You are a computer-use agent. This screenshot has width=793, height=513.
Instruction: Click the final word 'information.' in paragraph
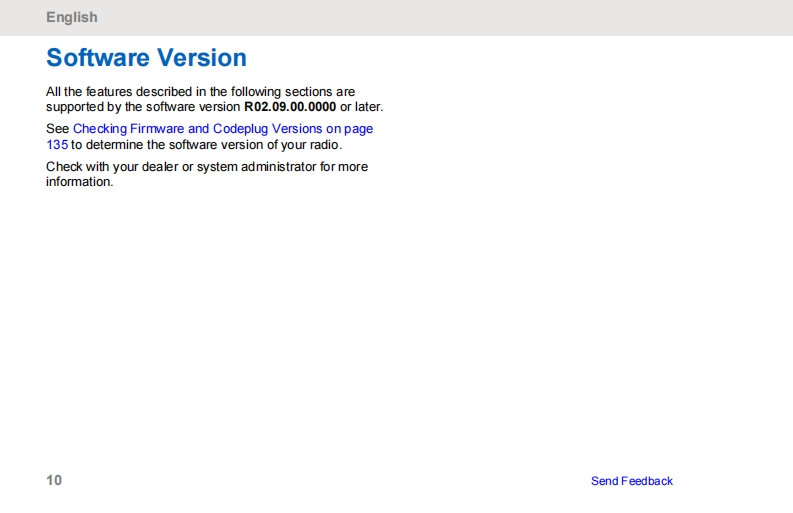79,182
